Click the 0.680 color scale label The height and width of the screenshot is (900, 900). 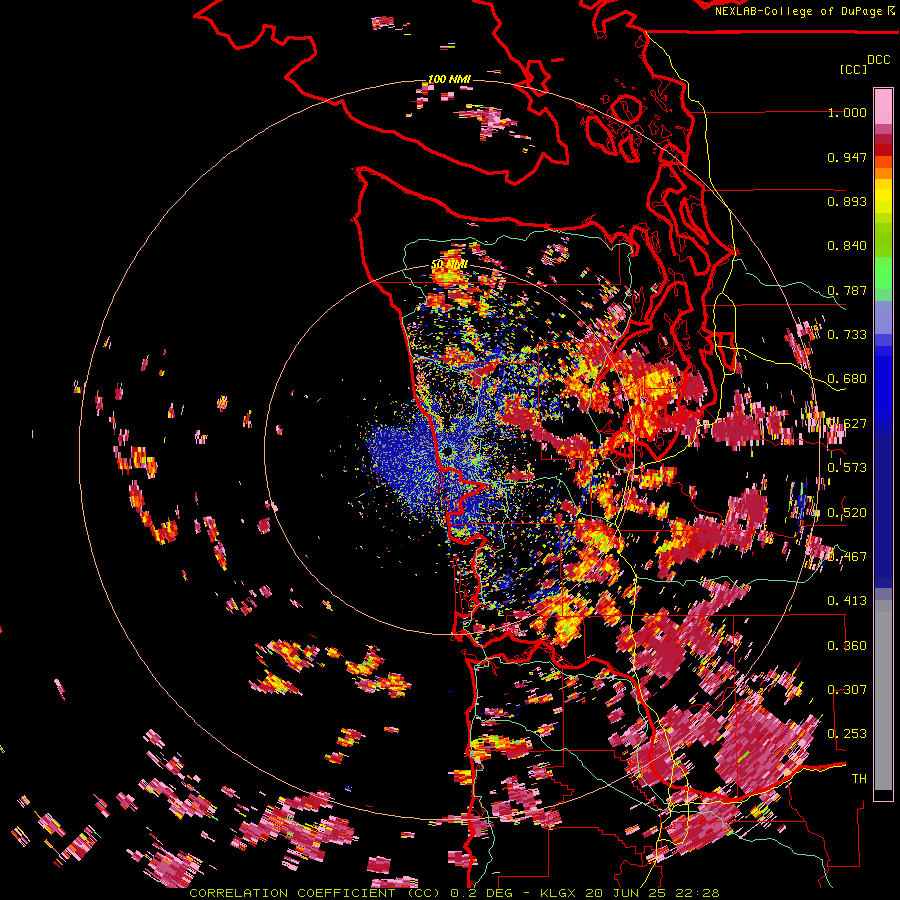847,379
